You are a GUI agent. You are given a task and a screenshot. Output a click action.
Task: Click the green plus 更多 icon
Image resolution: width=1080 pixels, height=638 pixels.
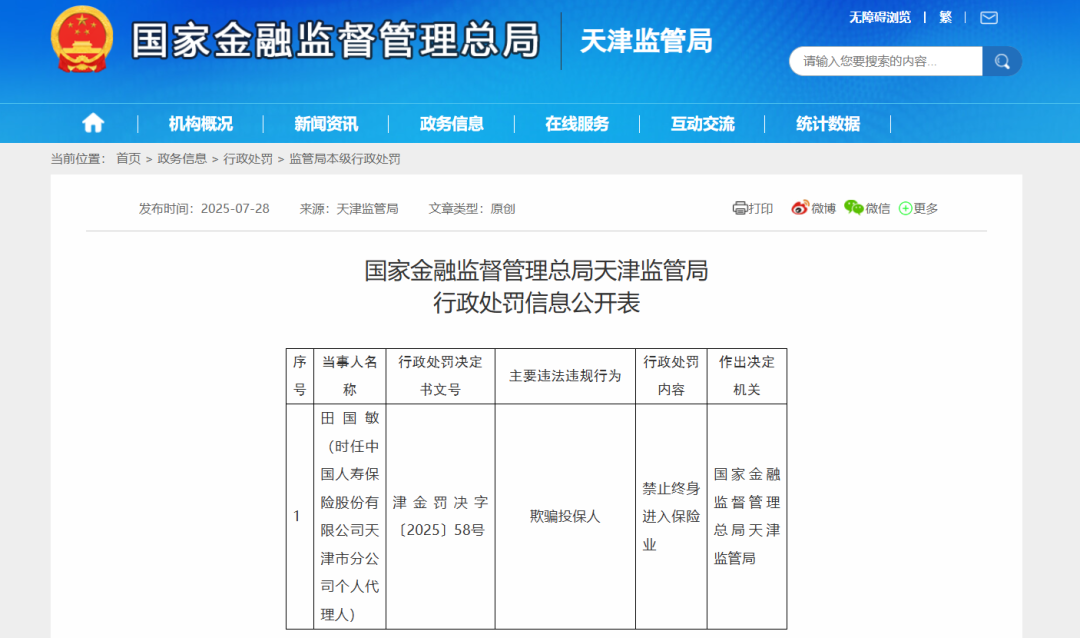[905, 209]
